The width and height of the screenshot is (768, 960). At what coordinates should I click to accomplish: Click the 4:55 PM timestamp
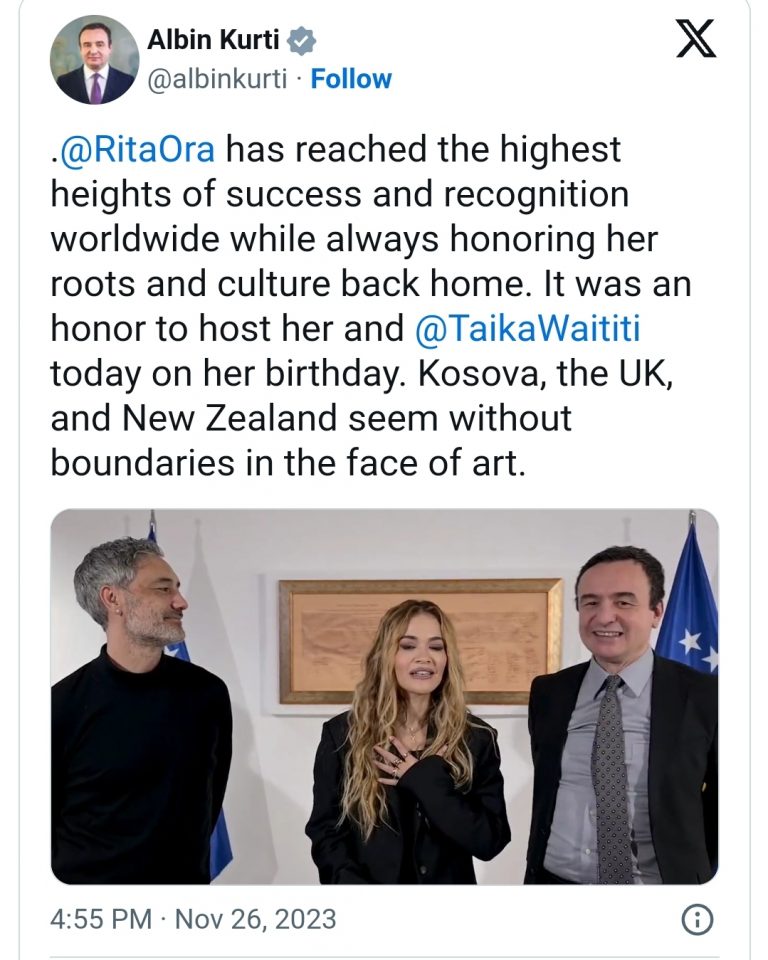[x=100, y=920]
